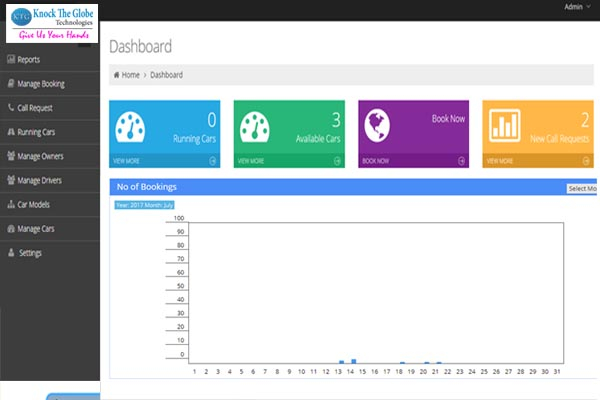Click the Car Models hierarchy icon

[x=11, y=204]
